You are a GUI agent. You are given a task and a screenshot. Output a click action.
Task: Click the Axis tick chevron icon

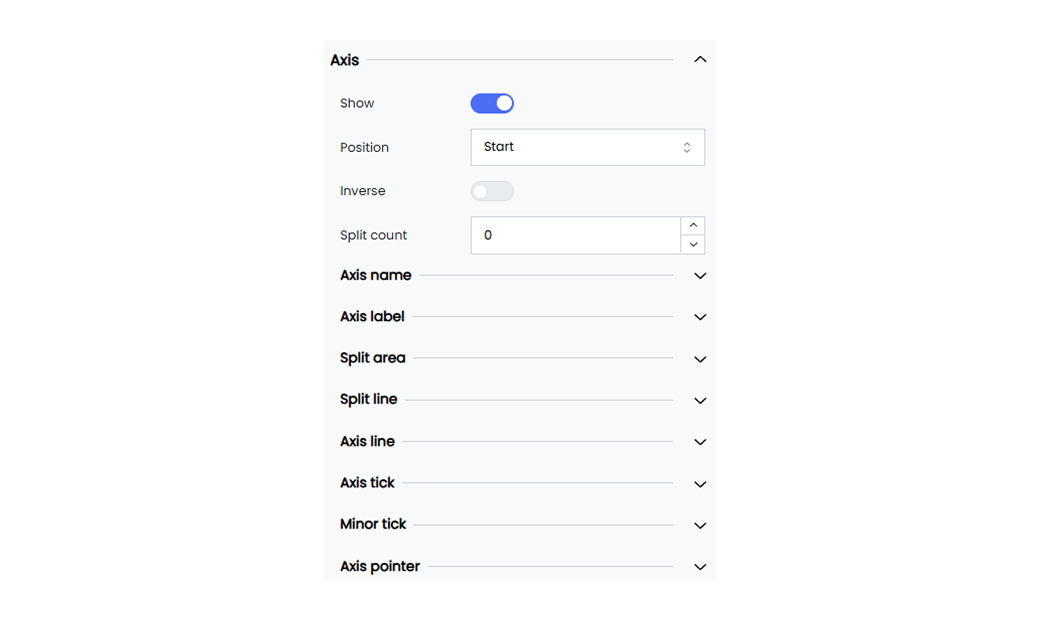[700, 485]
